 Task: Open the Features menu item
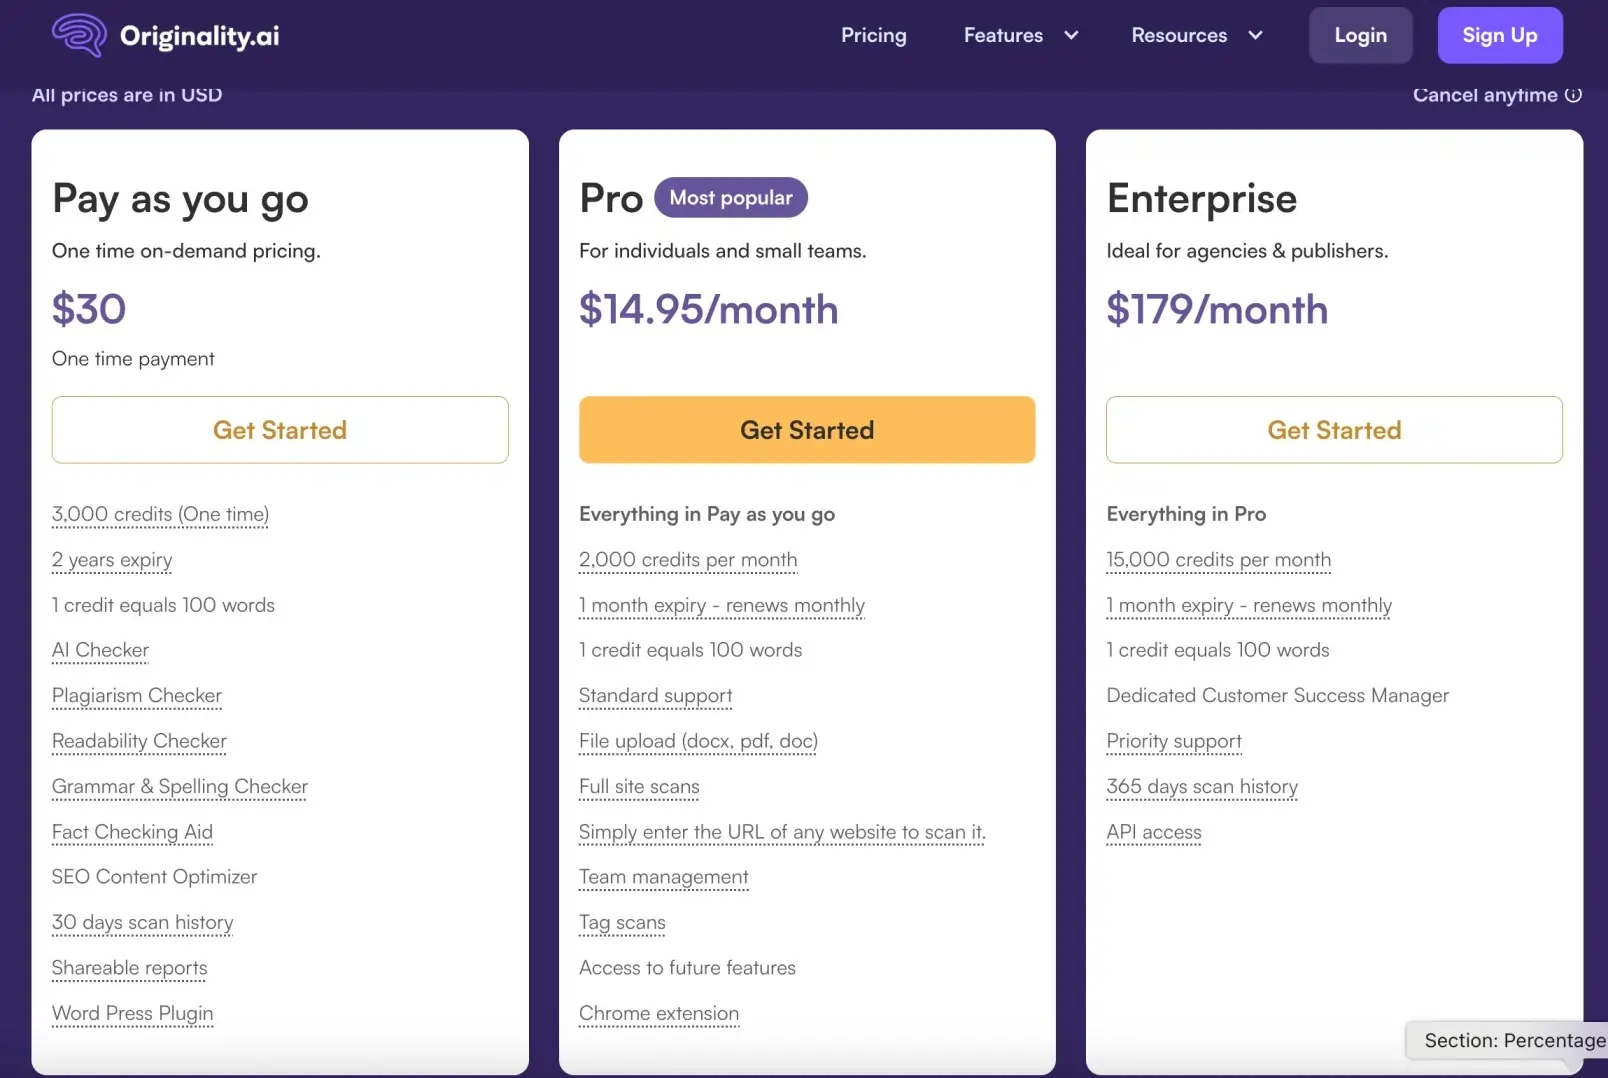tap(1003, 35)
